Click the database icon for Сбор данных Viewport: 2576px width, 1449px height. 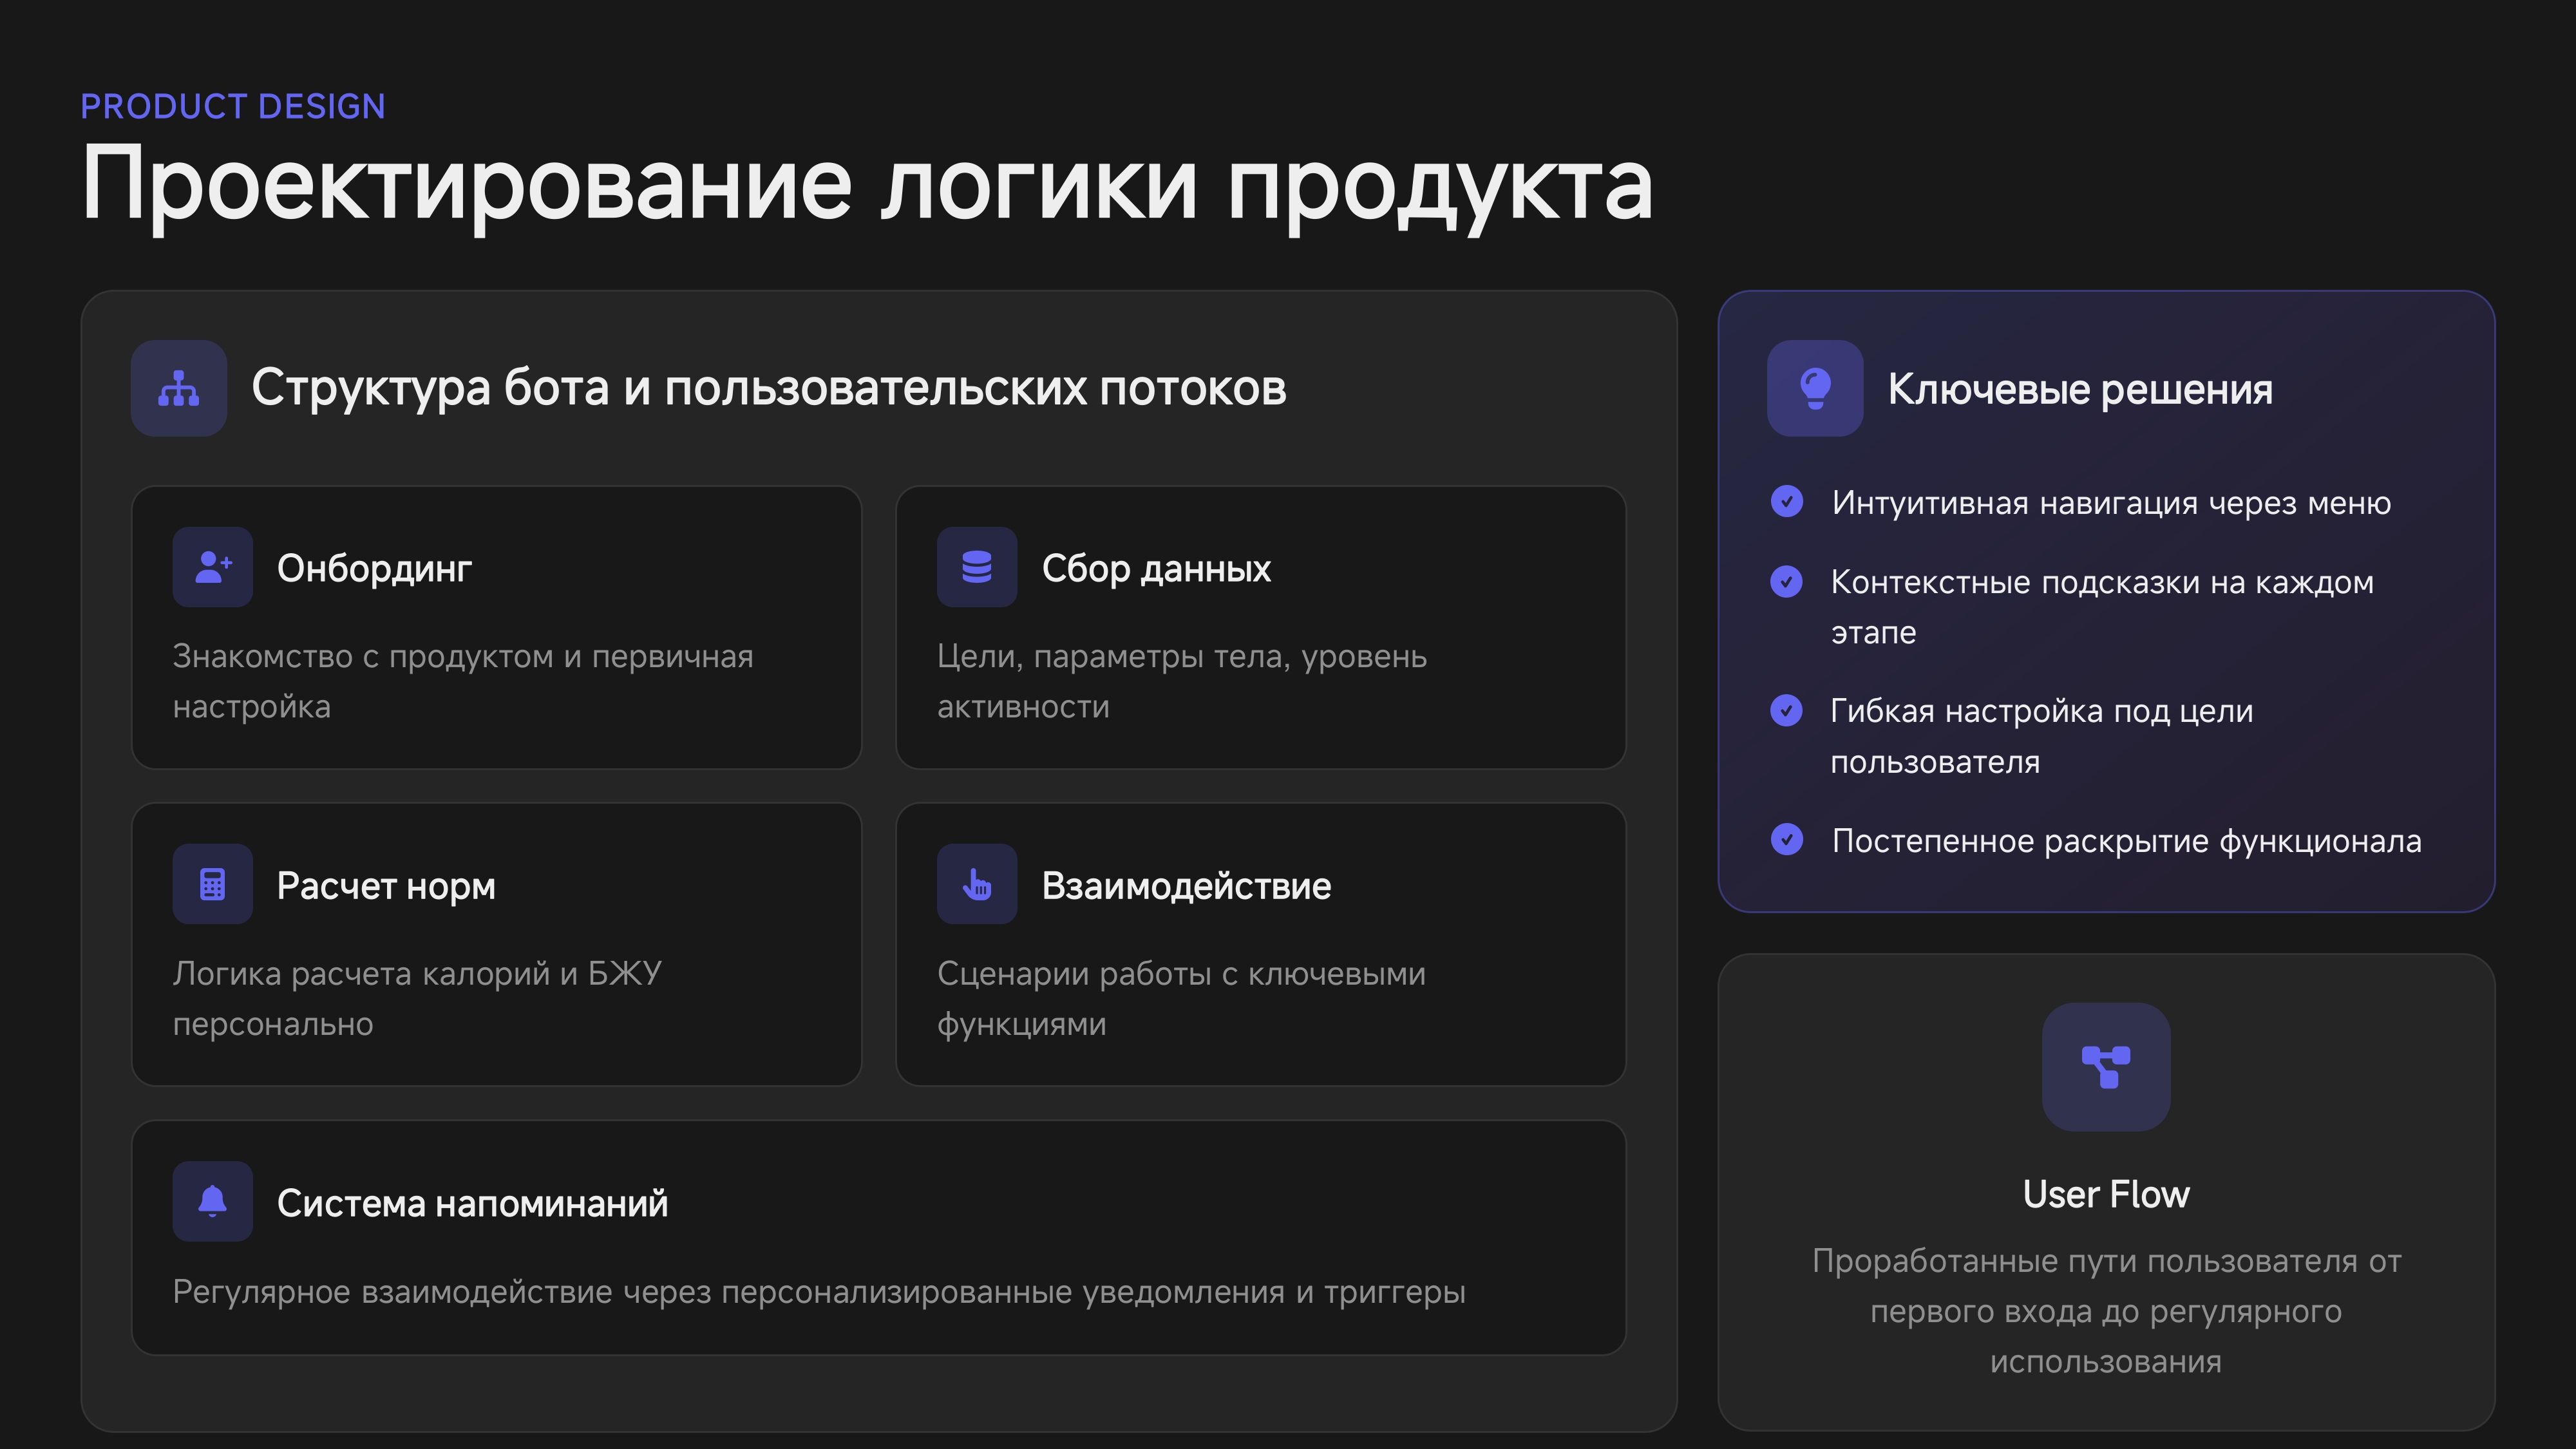tap(977, 567)
